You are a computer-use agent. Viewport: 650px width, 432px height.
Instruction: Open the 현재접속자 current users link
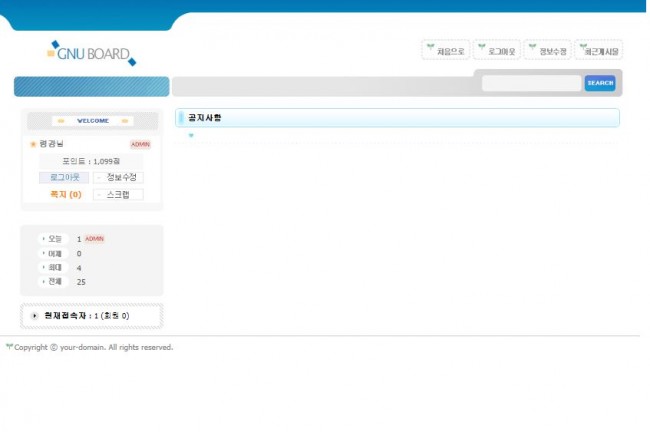[86, 316]
